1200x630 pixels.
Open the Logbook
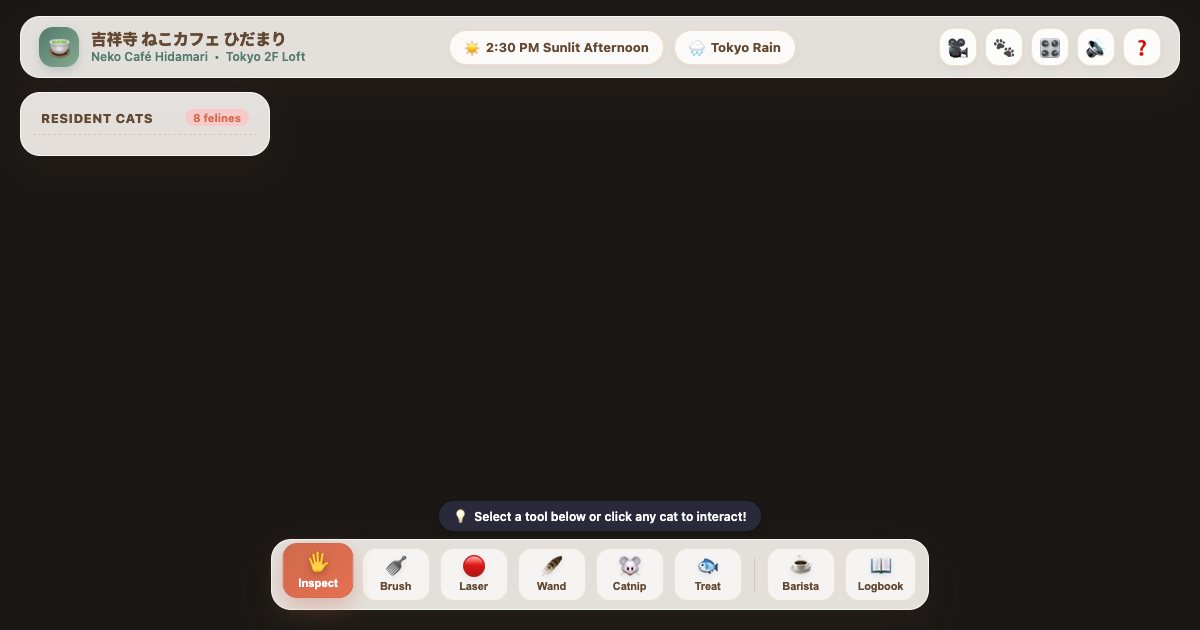click(881, 575)
